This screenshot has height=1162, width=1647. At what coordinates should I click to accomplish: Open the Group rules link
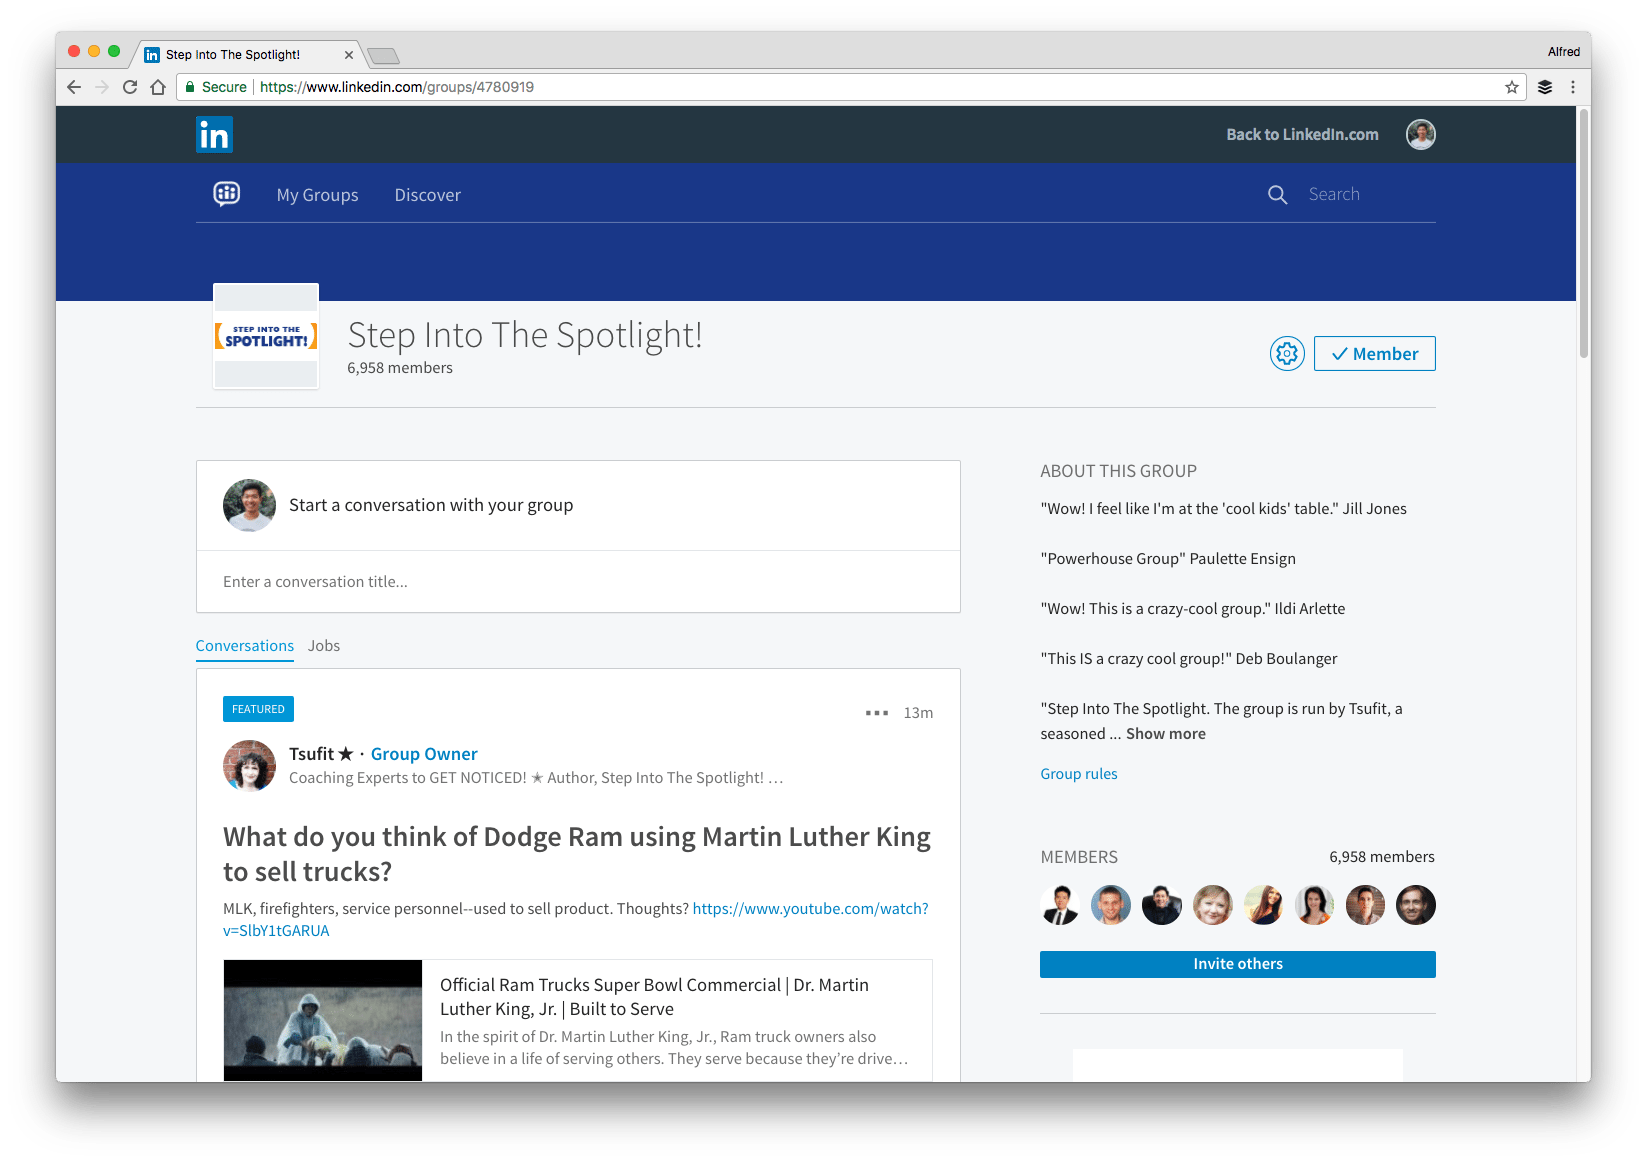point(1078,774)
